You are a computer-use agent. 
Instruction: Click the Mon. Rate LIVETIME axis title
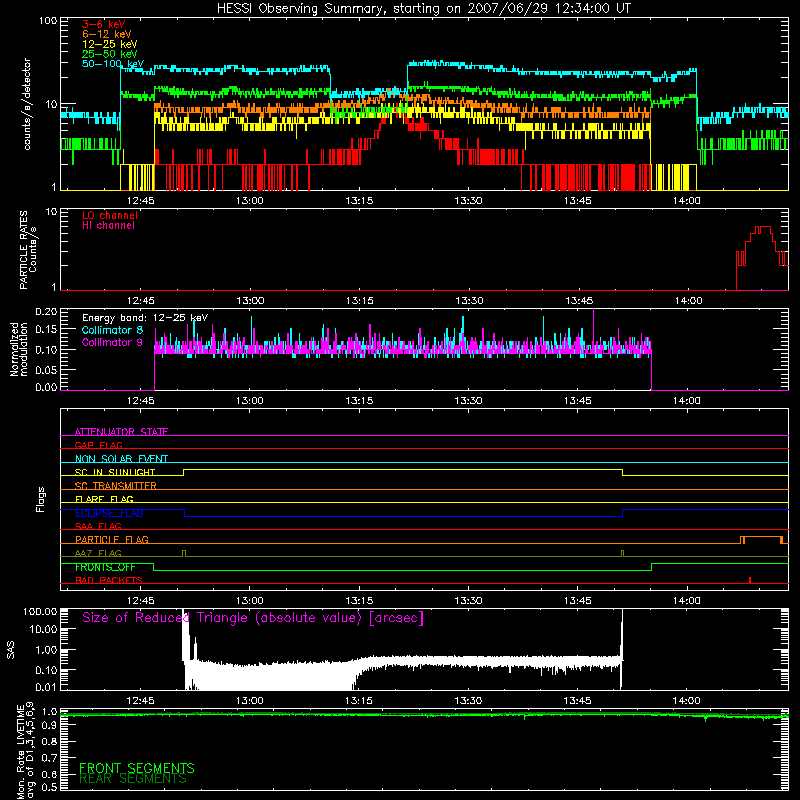click(26, 750)
